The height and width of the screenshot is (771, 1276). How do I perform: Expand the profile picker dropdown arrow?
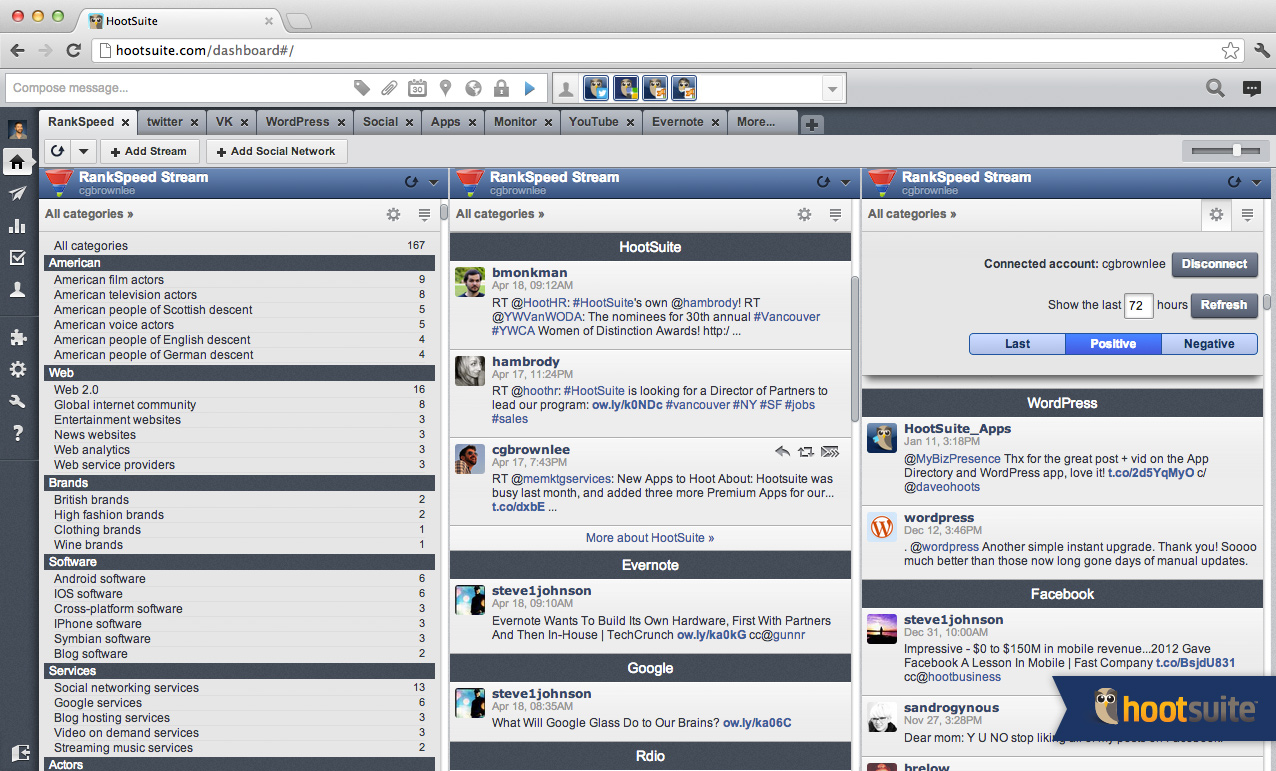[x=832, y=89]
